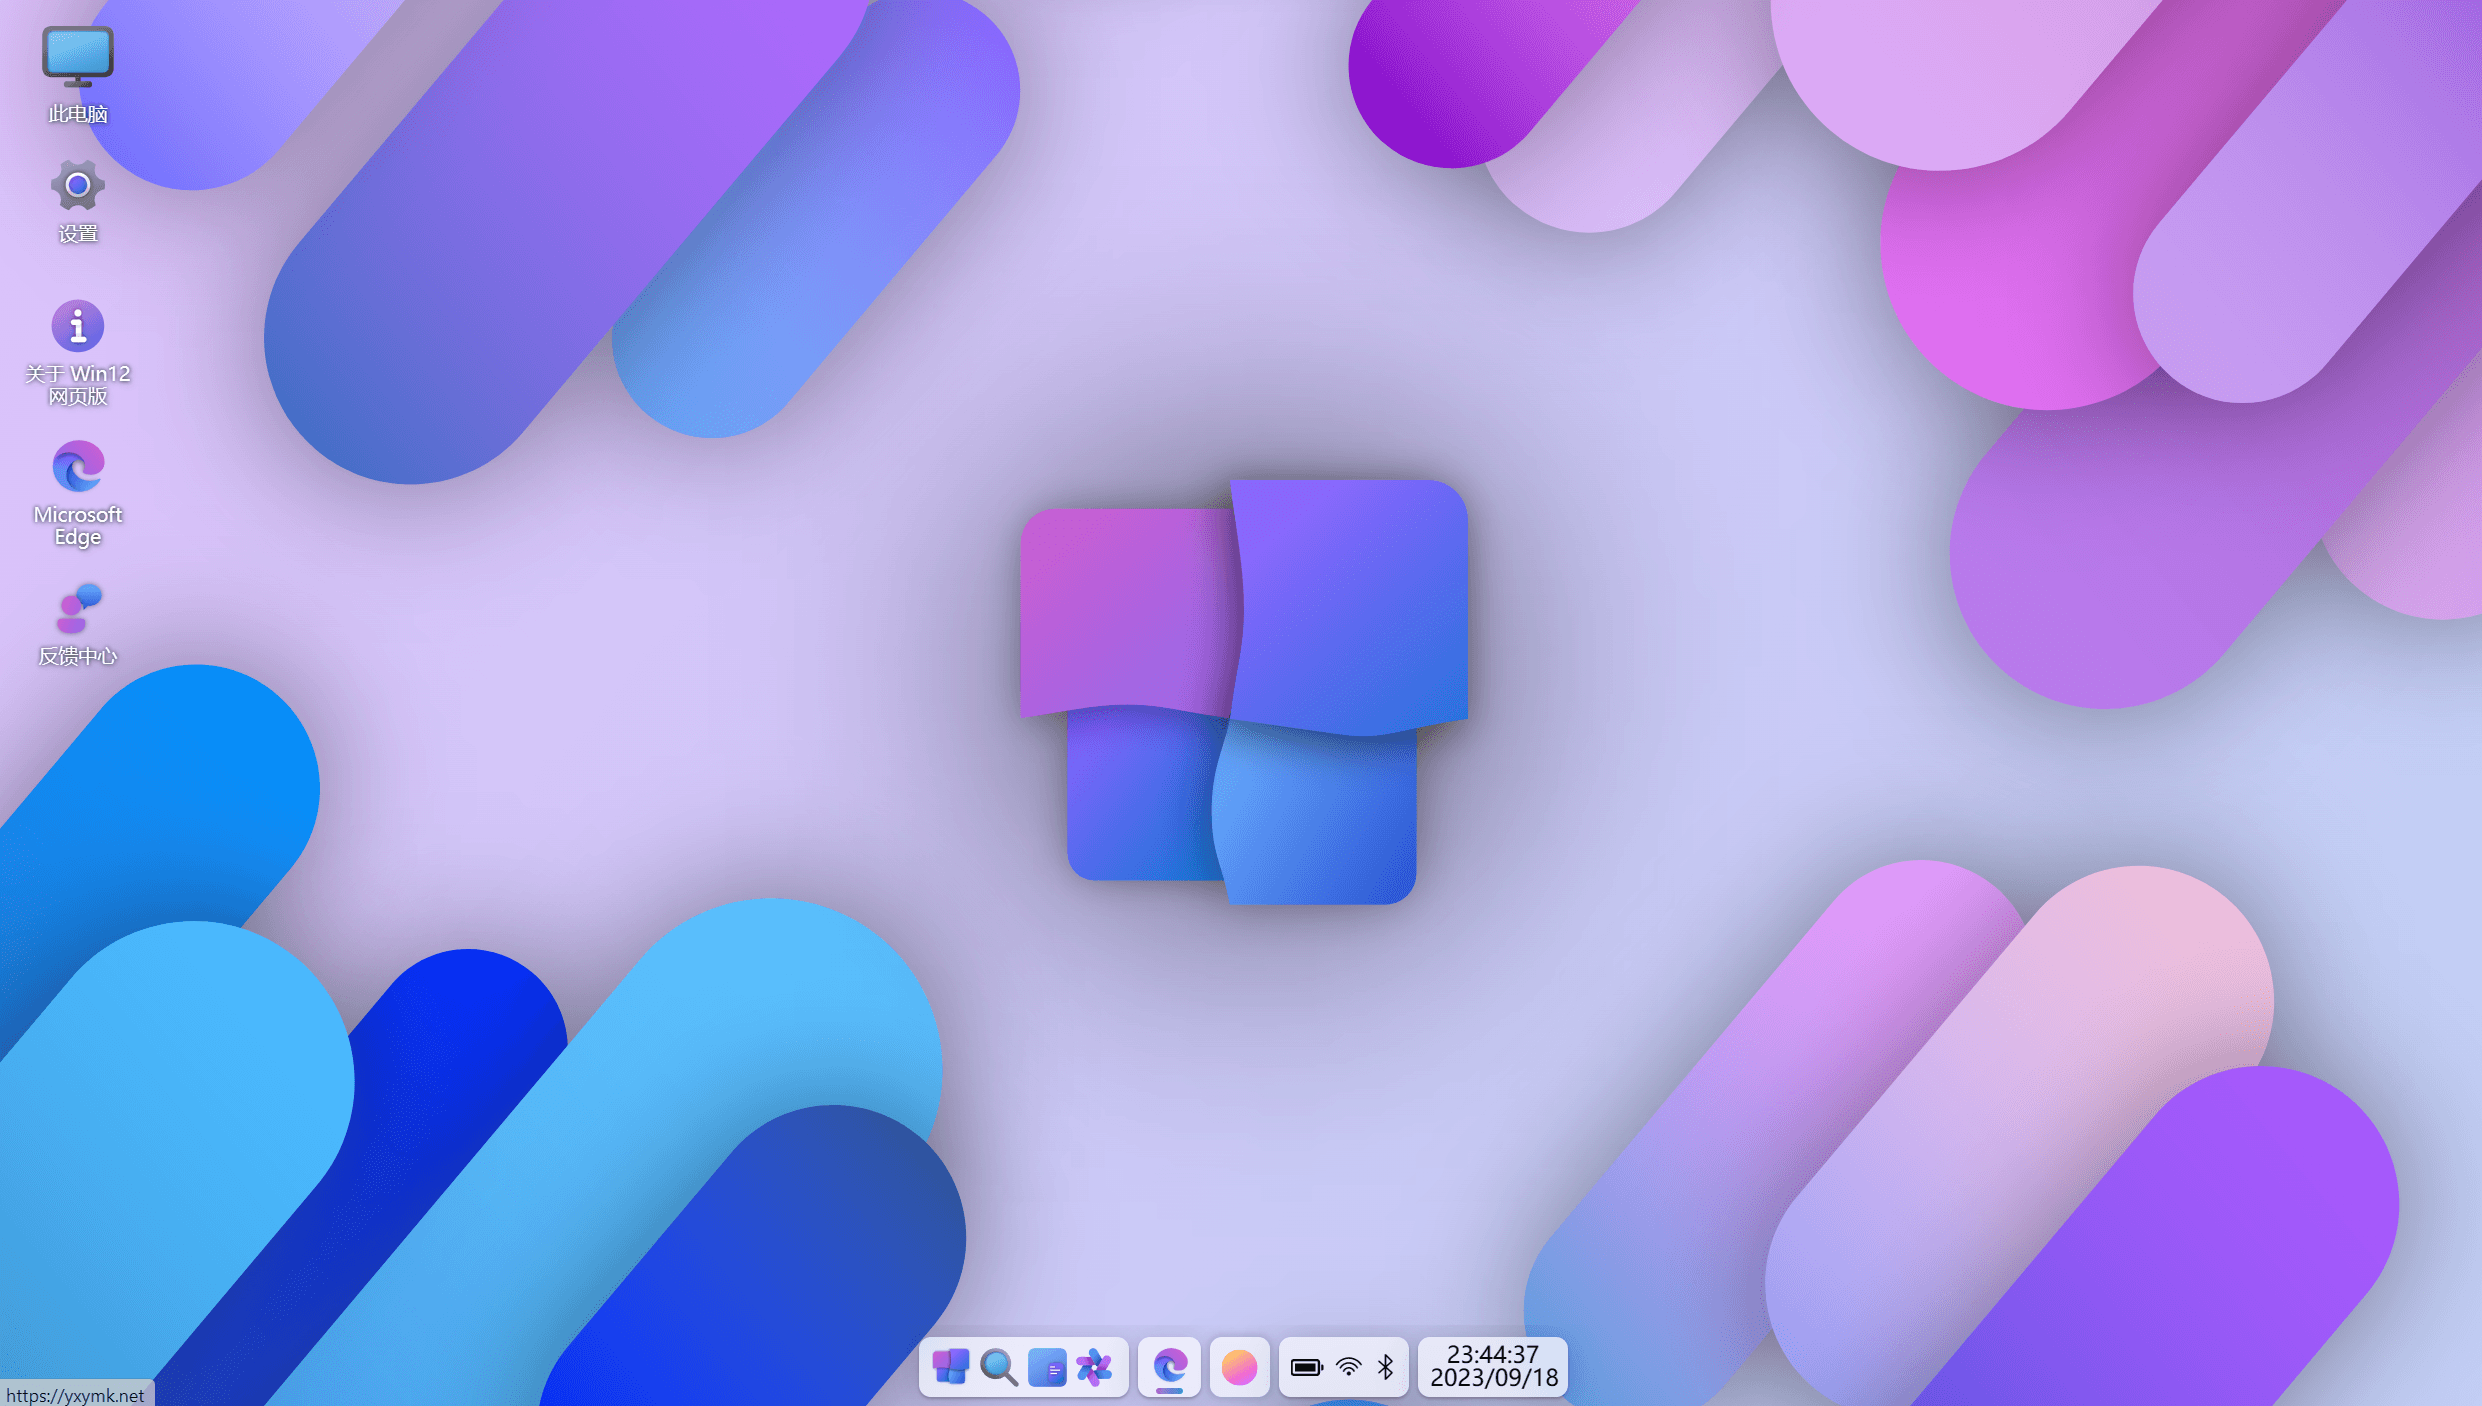The height and width of the screenshot is (1406, 2482).
Task: Switch to the running Edge app in the taskbar
Action: click(1169, 1367)
